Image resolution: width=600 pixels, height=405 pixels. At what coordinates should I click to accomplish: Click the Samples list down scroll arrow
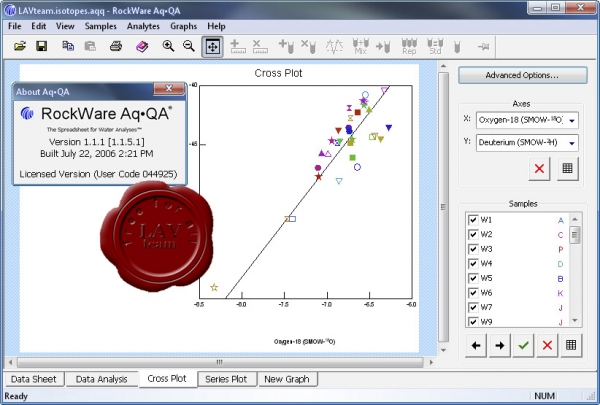click(575, 321)
